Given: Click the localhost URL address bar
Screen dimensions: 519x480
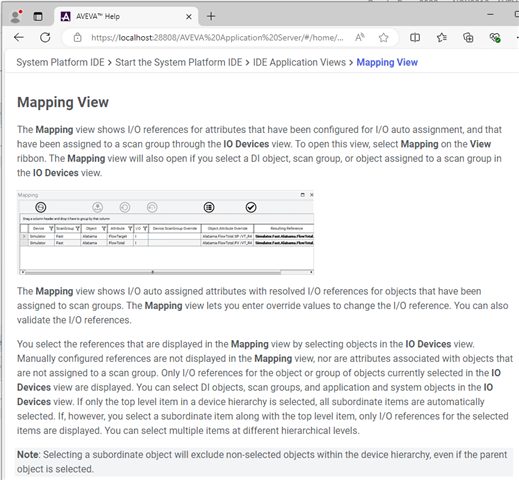Looking at the screenshot, I should coord(217,38).
